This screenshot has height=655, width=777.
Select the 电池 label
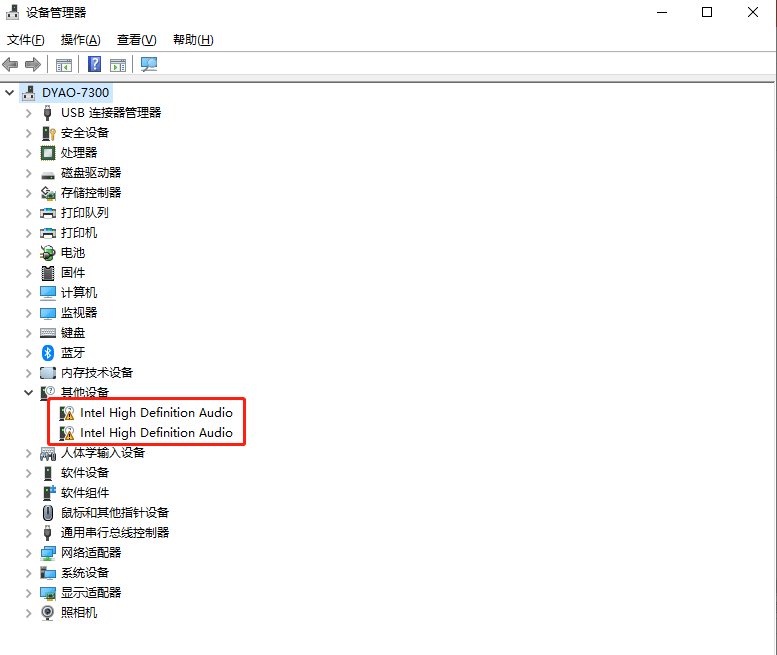(x=73, y=253)
